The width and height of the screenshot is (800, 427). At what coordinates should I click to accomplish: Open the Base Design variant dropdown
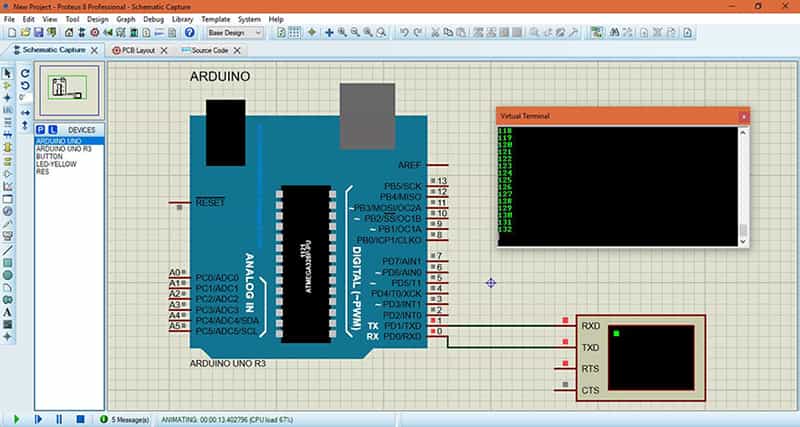(235, 33)
